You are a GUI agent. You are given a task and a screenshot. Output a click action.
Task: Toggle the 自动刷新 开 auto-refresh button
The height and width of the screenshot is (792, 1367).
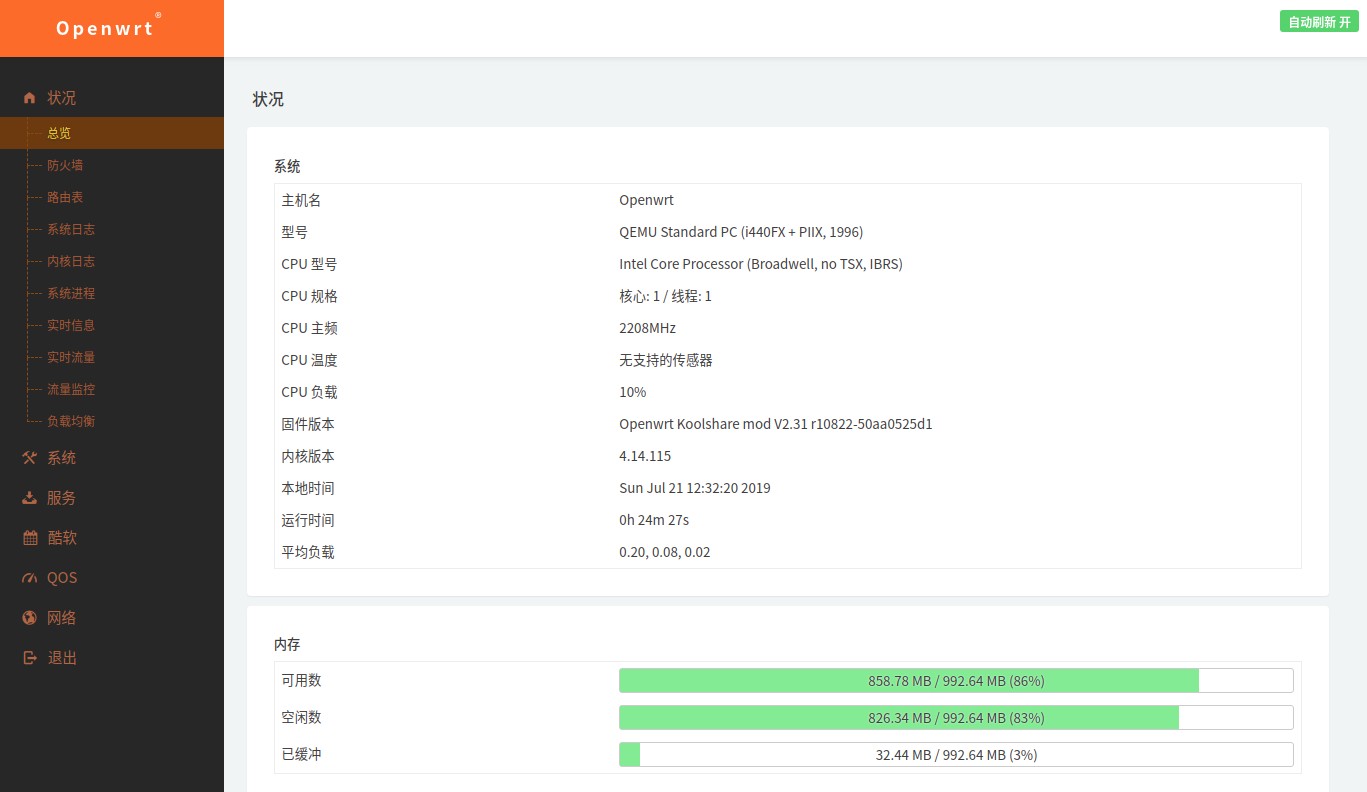point(1318,22)
